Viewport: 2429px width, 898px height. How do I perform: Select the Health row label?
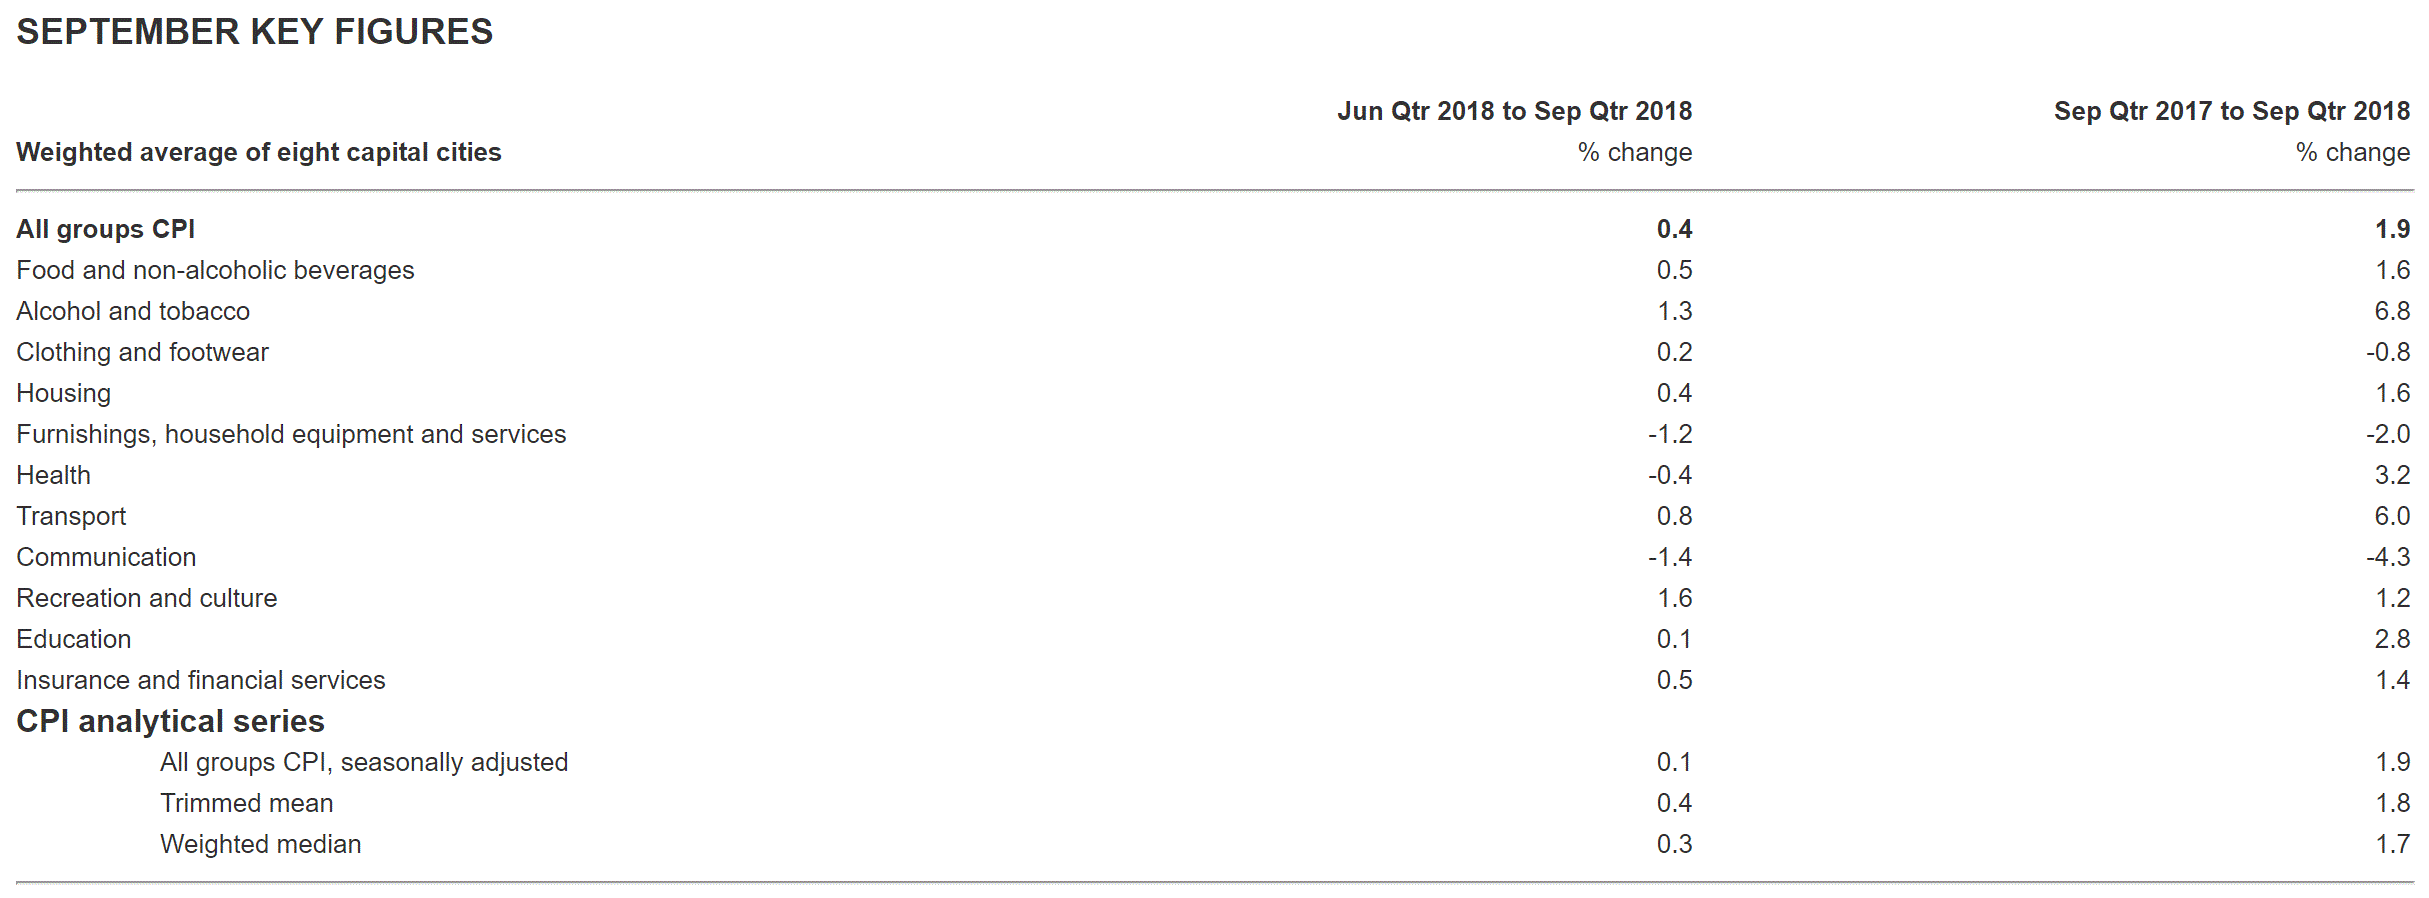(x=53, y=475)
